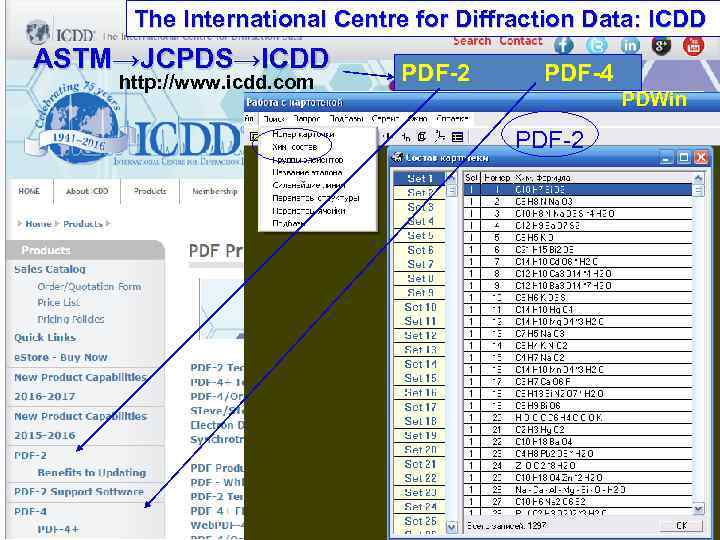
Task: Click the formula table scrollbar thumb
Action: point(698,190)
